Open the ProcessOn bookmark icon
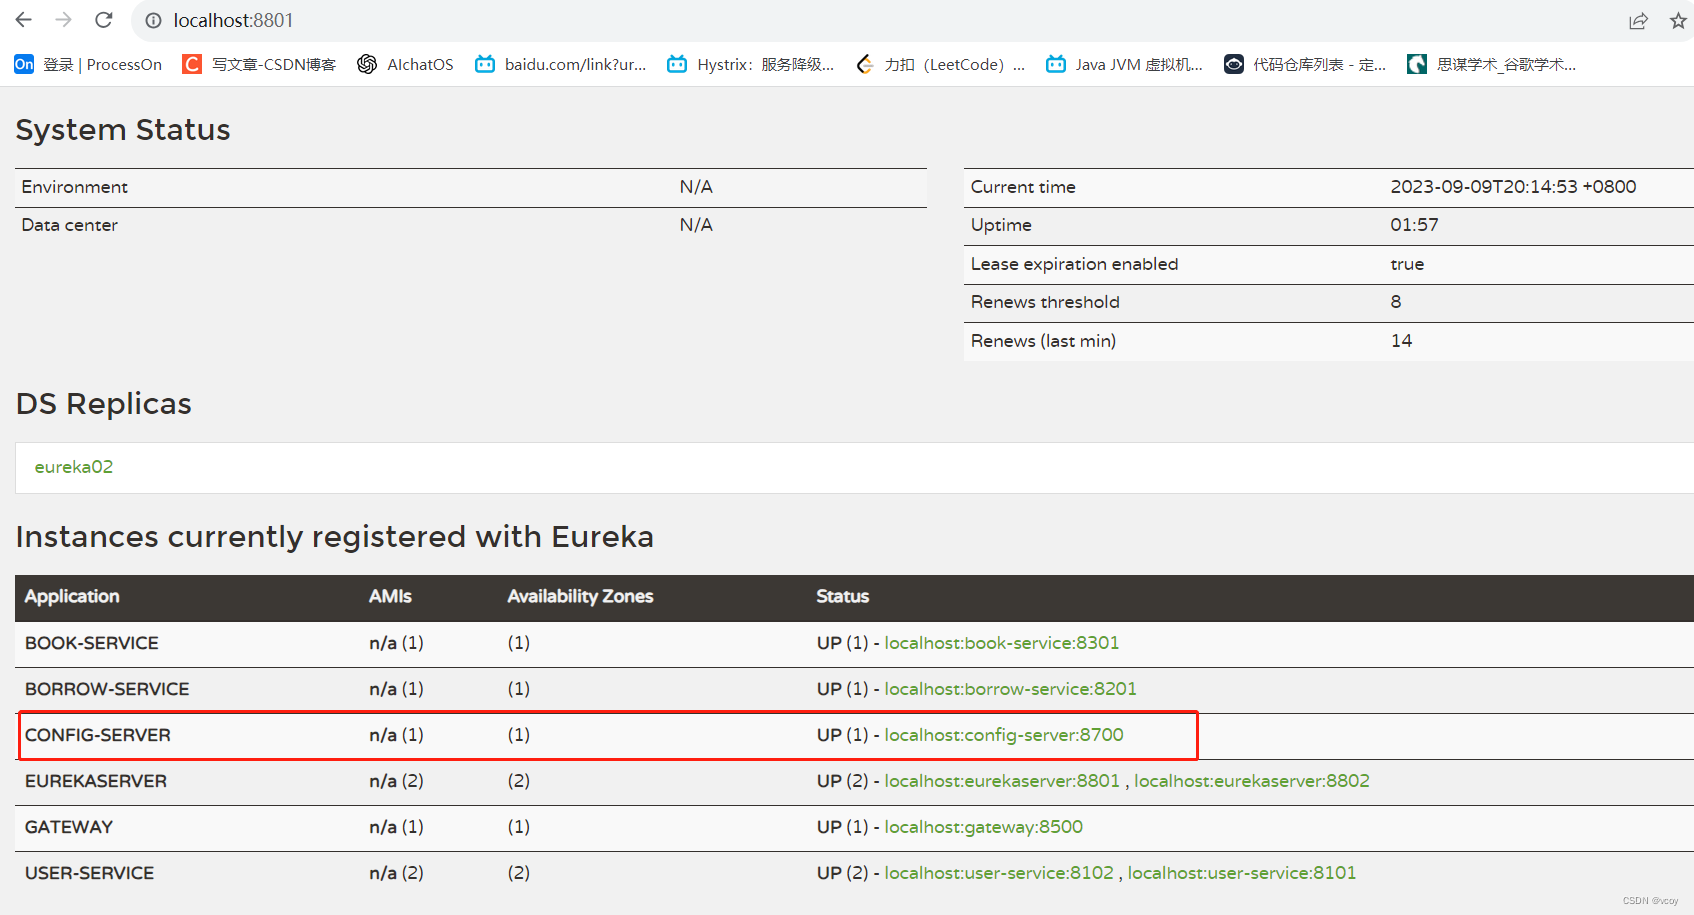 click(x=24, y=64)
